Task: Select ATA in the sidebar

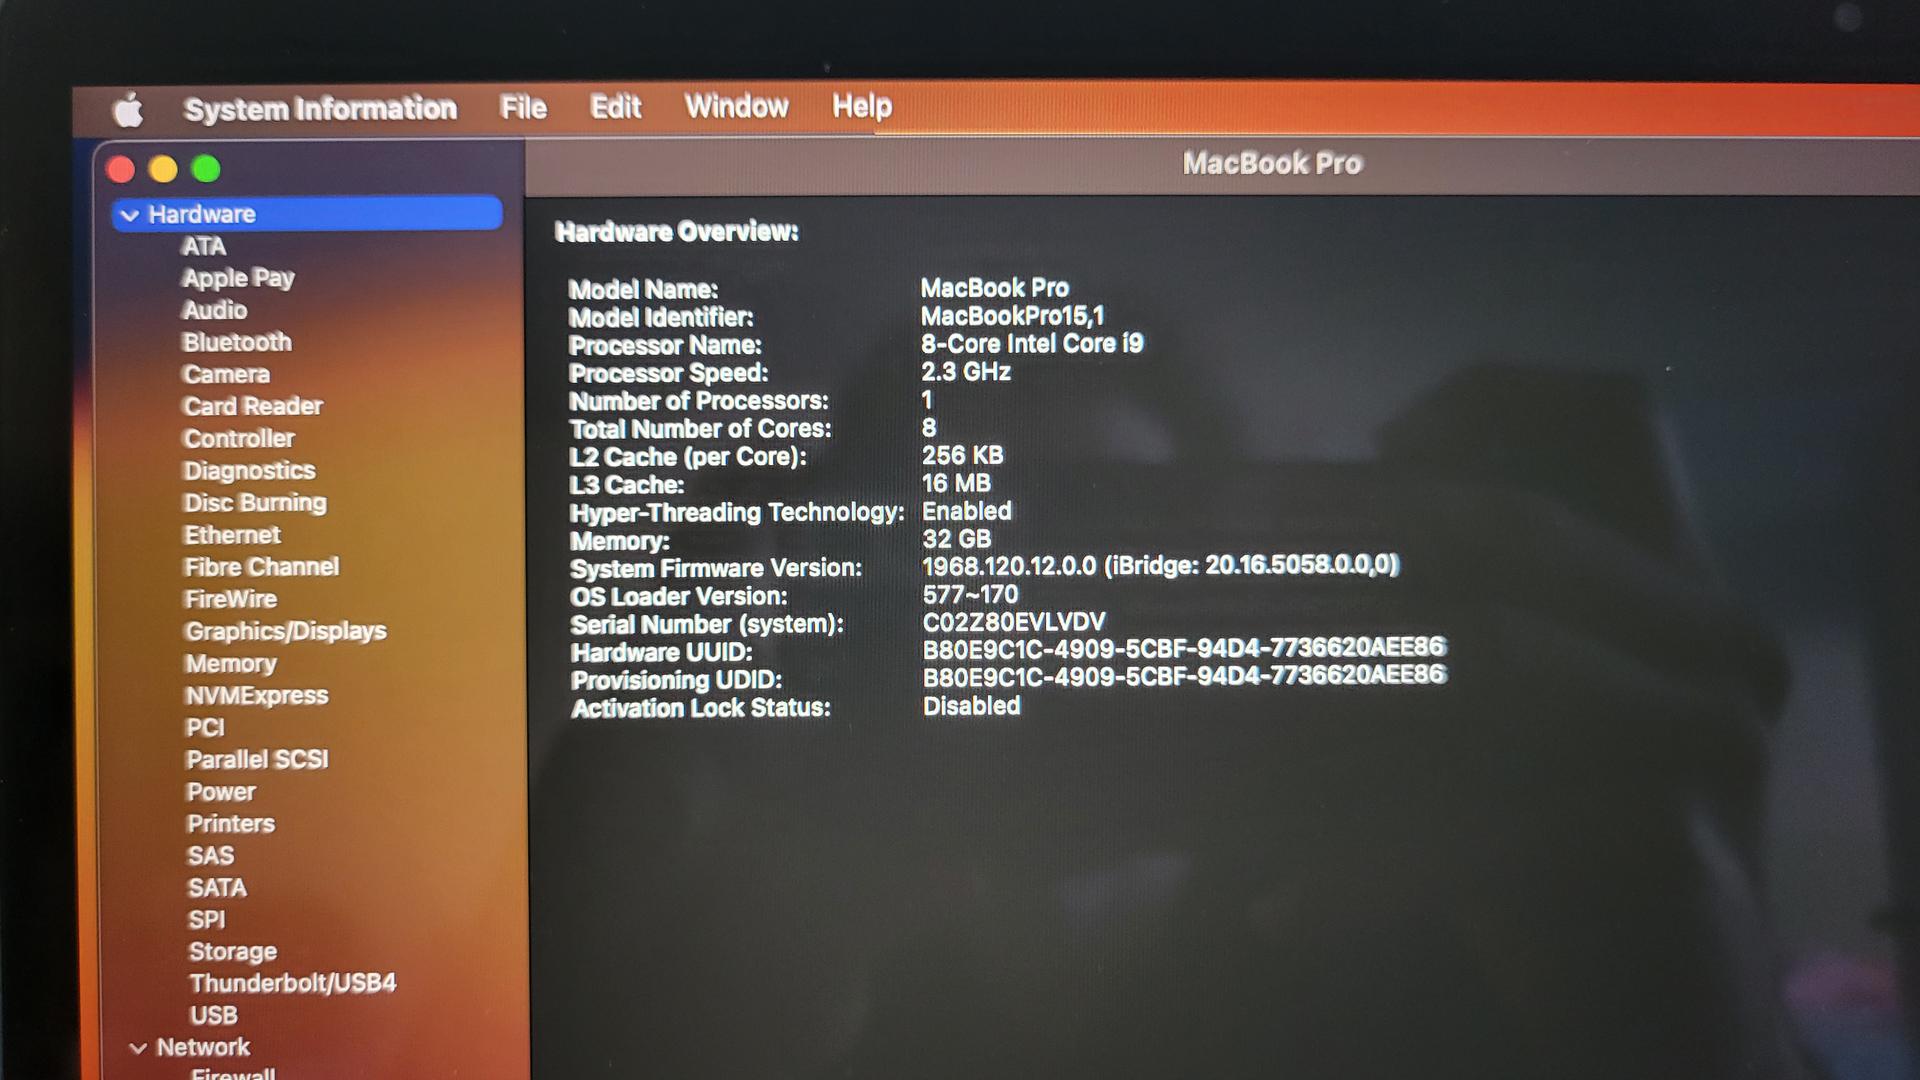Action: [204, 246]
